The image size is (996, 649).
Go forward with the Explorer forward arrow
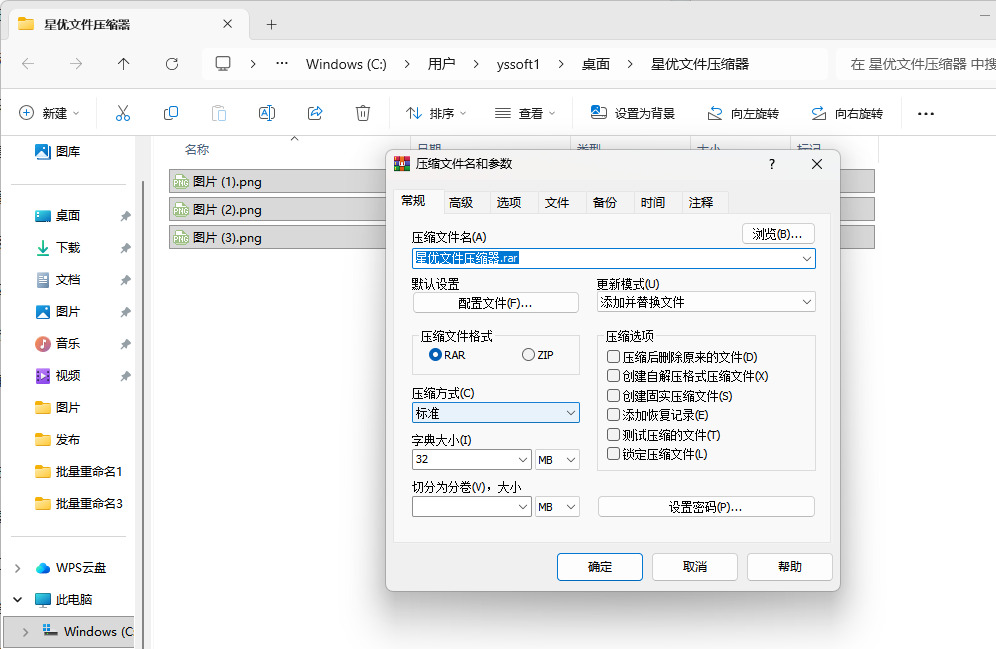(76, 64)
